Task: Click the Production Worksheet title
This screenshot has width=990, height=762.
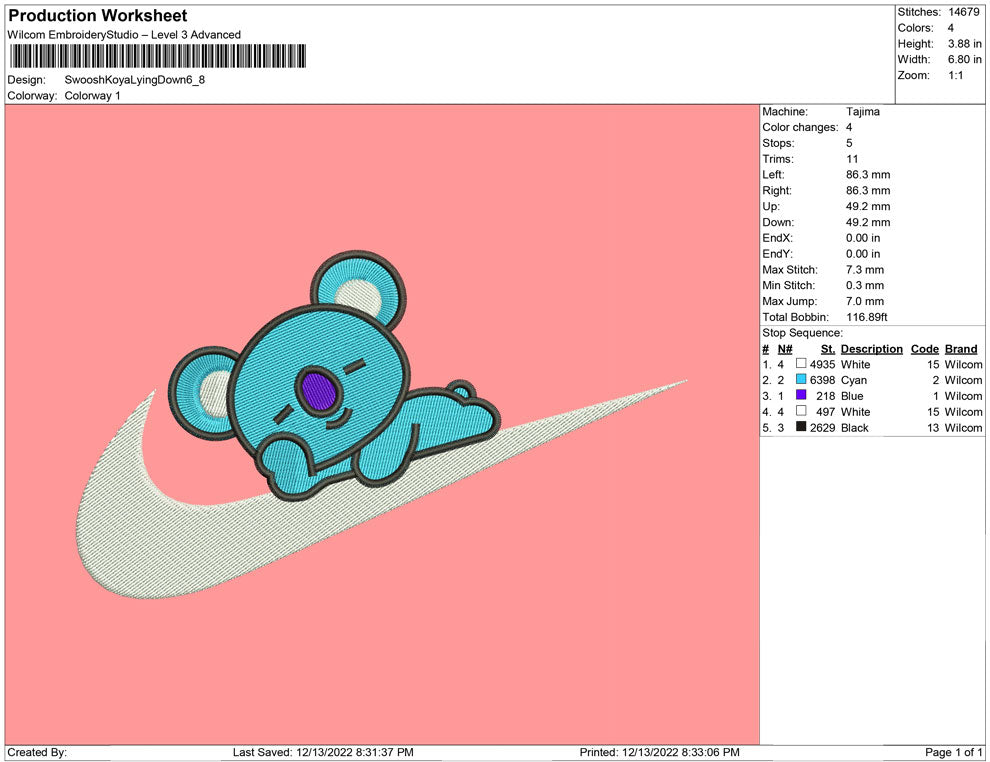Action: [98, 16]
